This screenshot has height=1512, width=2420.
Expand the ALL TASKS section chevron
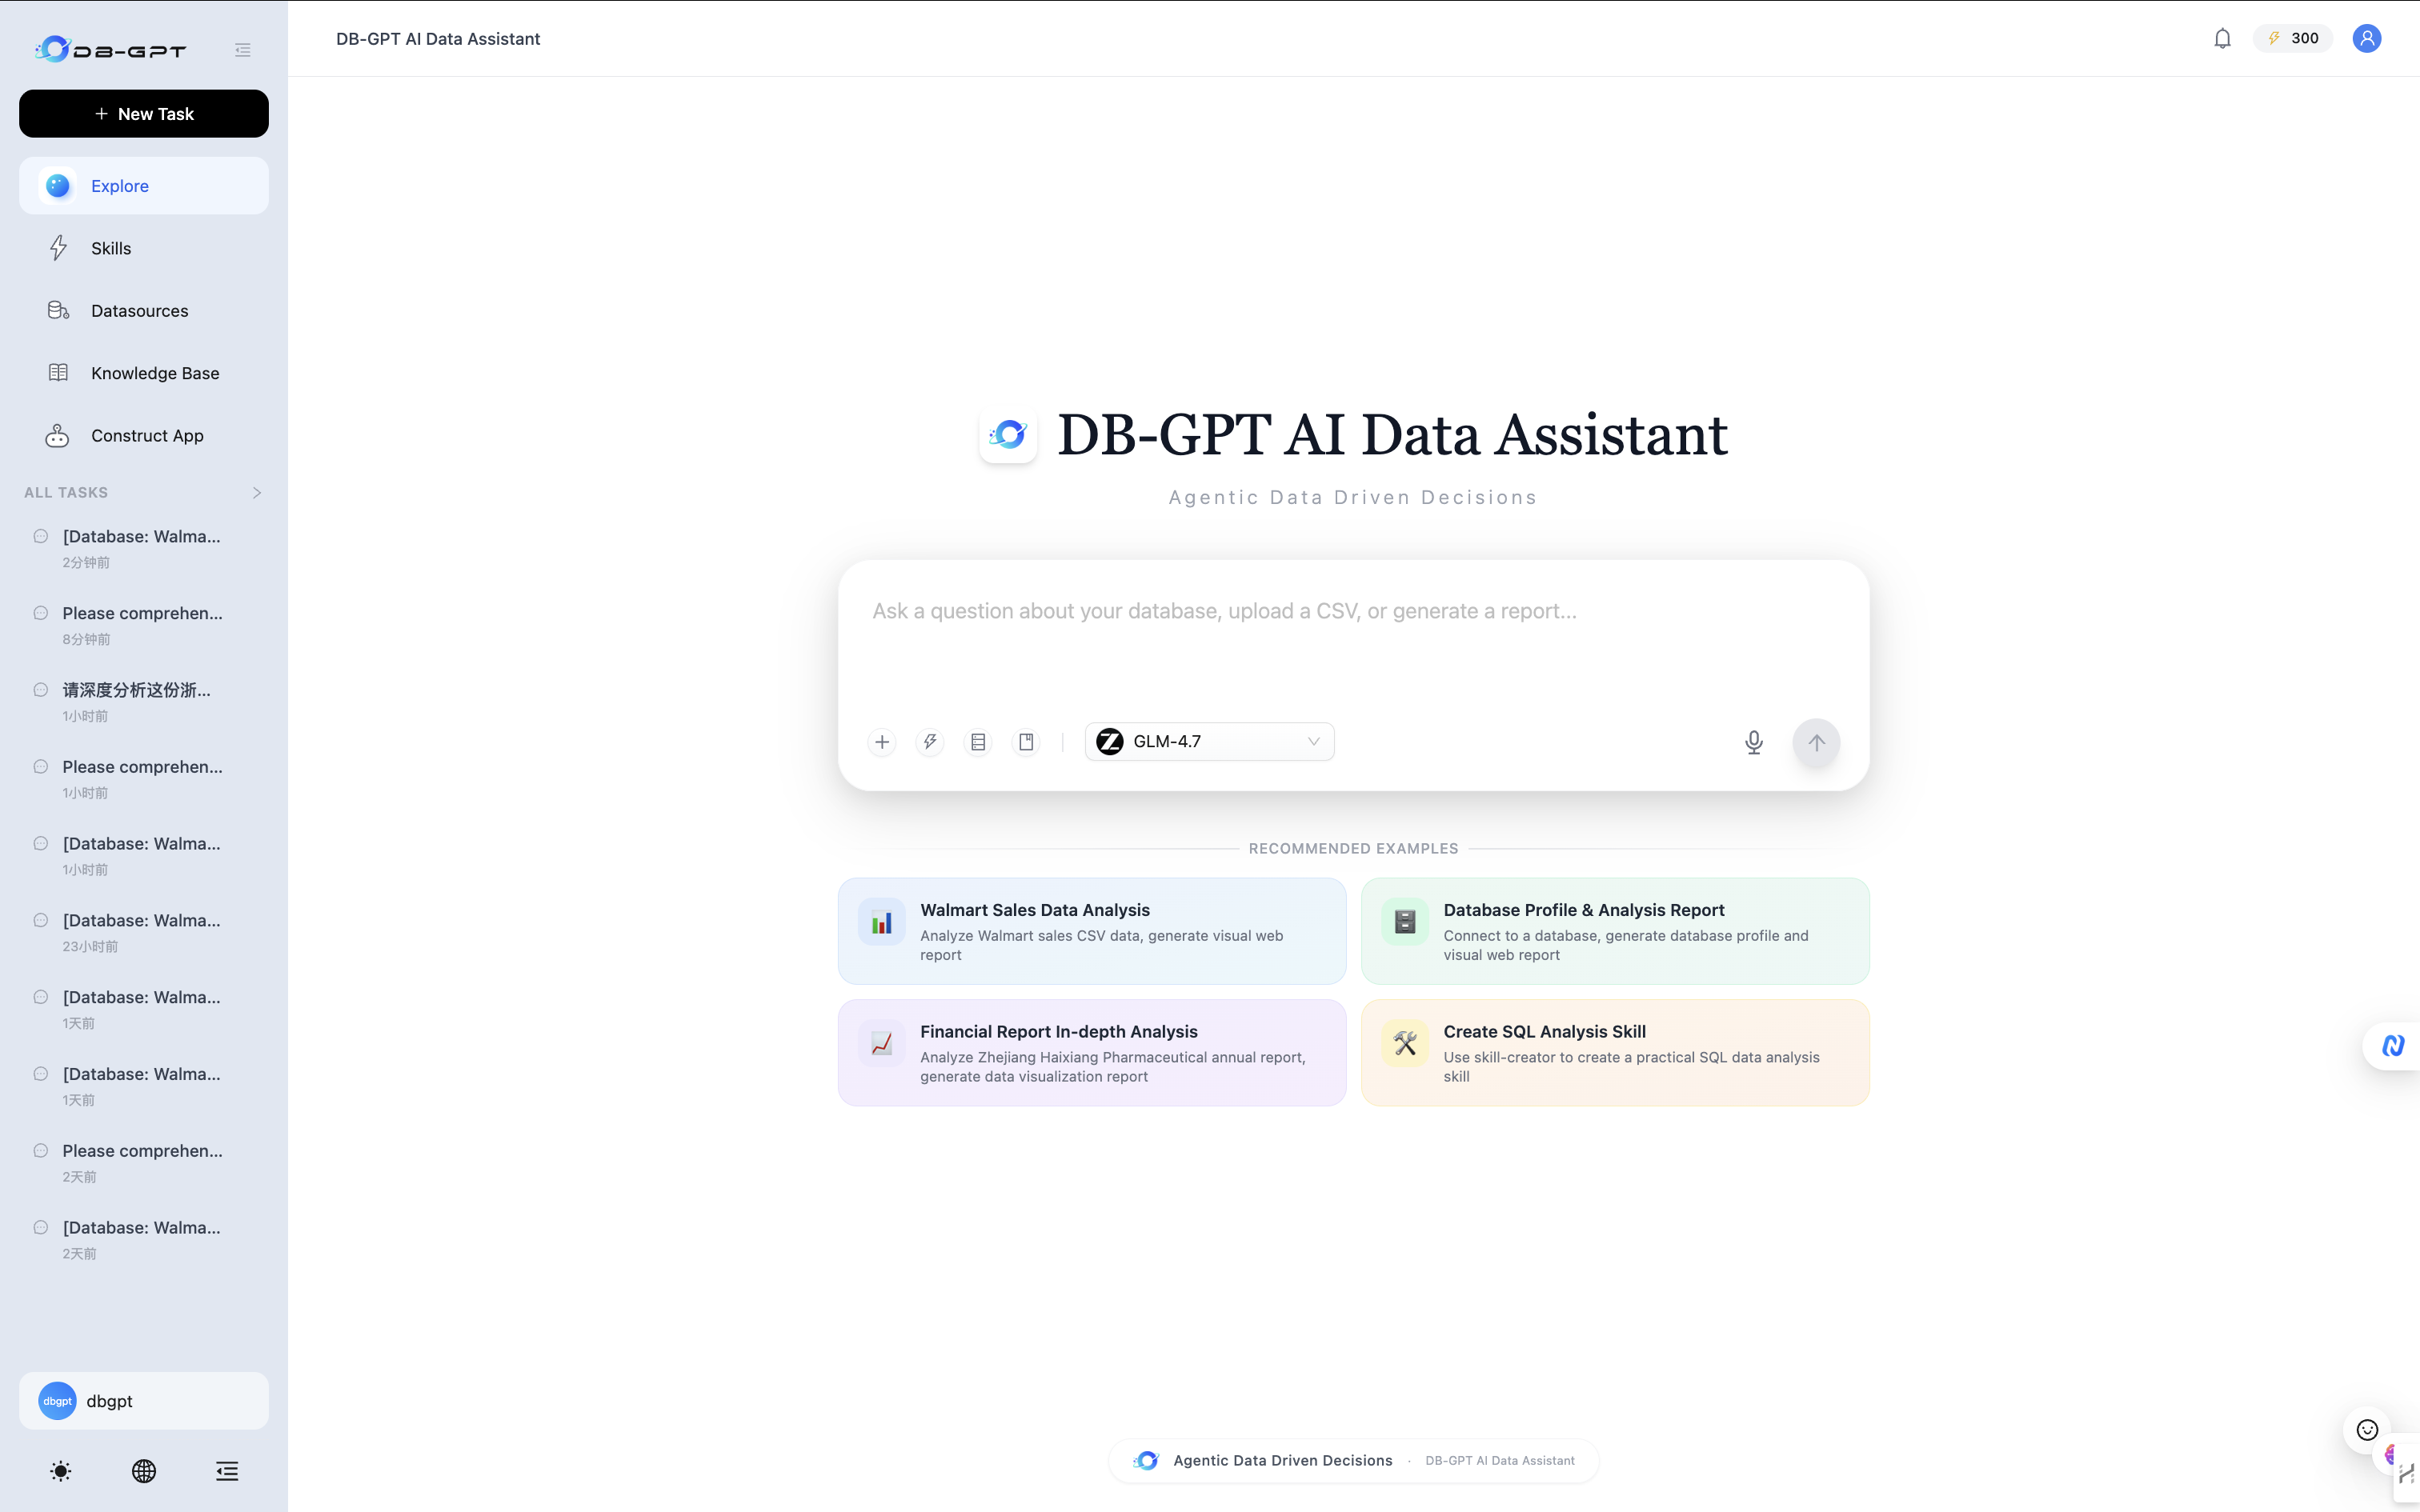tap(257, 492)
